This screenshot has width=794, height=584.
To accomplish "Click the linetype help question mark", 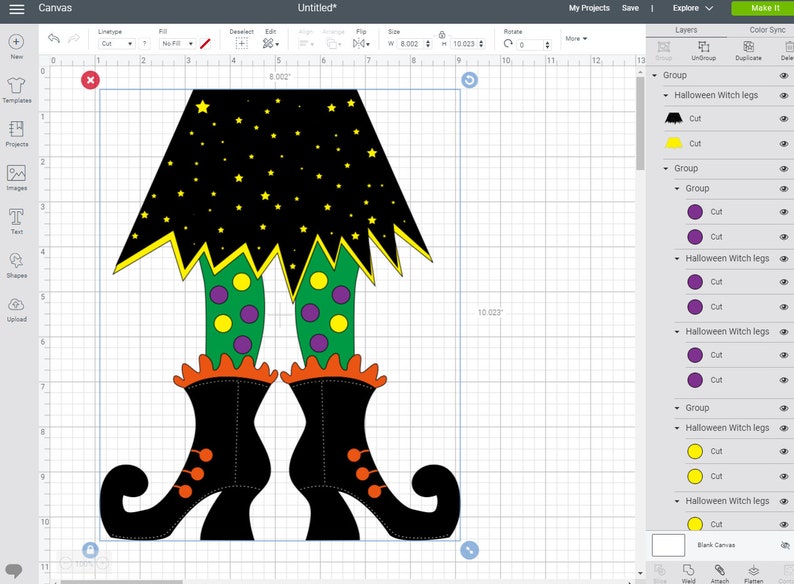I will [x=144, y=44].
